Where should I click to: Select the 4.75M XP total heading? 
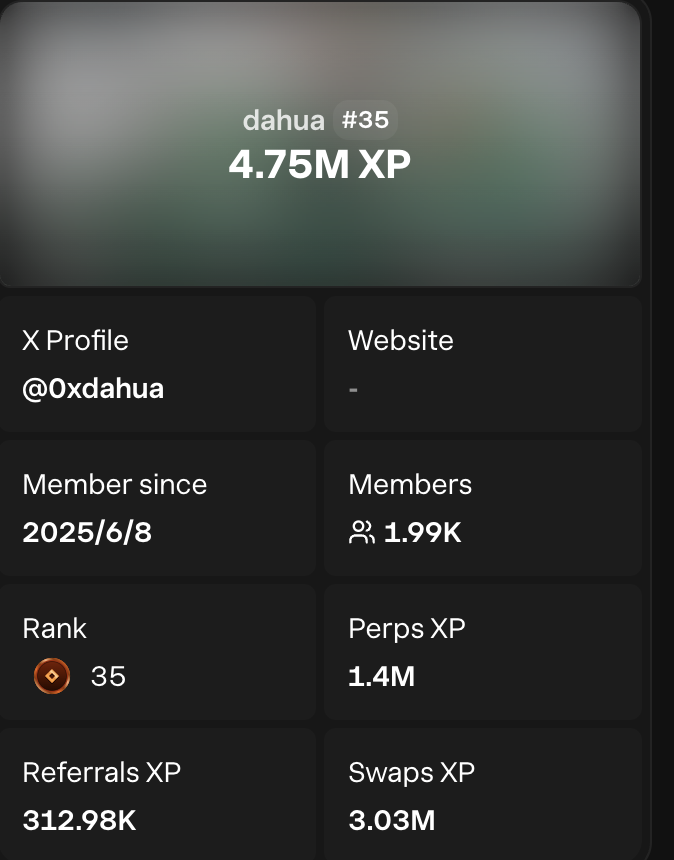click(x=319, y=165)
